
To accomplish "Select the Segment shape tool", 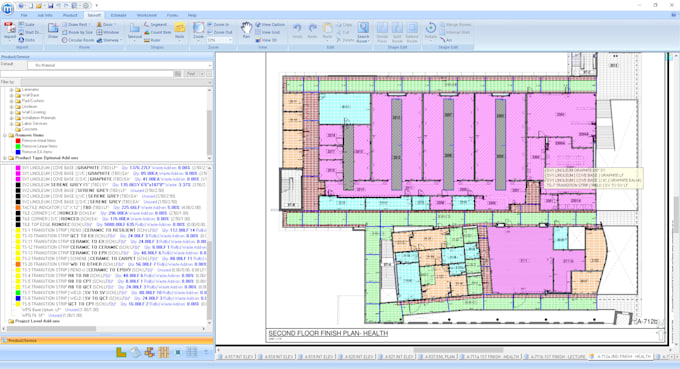I will (x=156, y=25).
